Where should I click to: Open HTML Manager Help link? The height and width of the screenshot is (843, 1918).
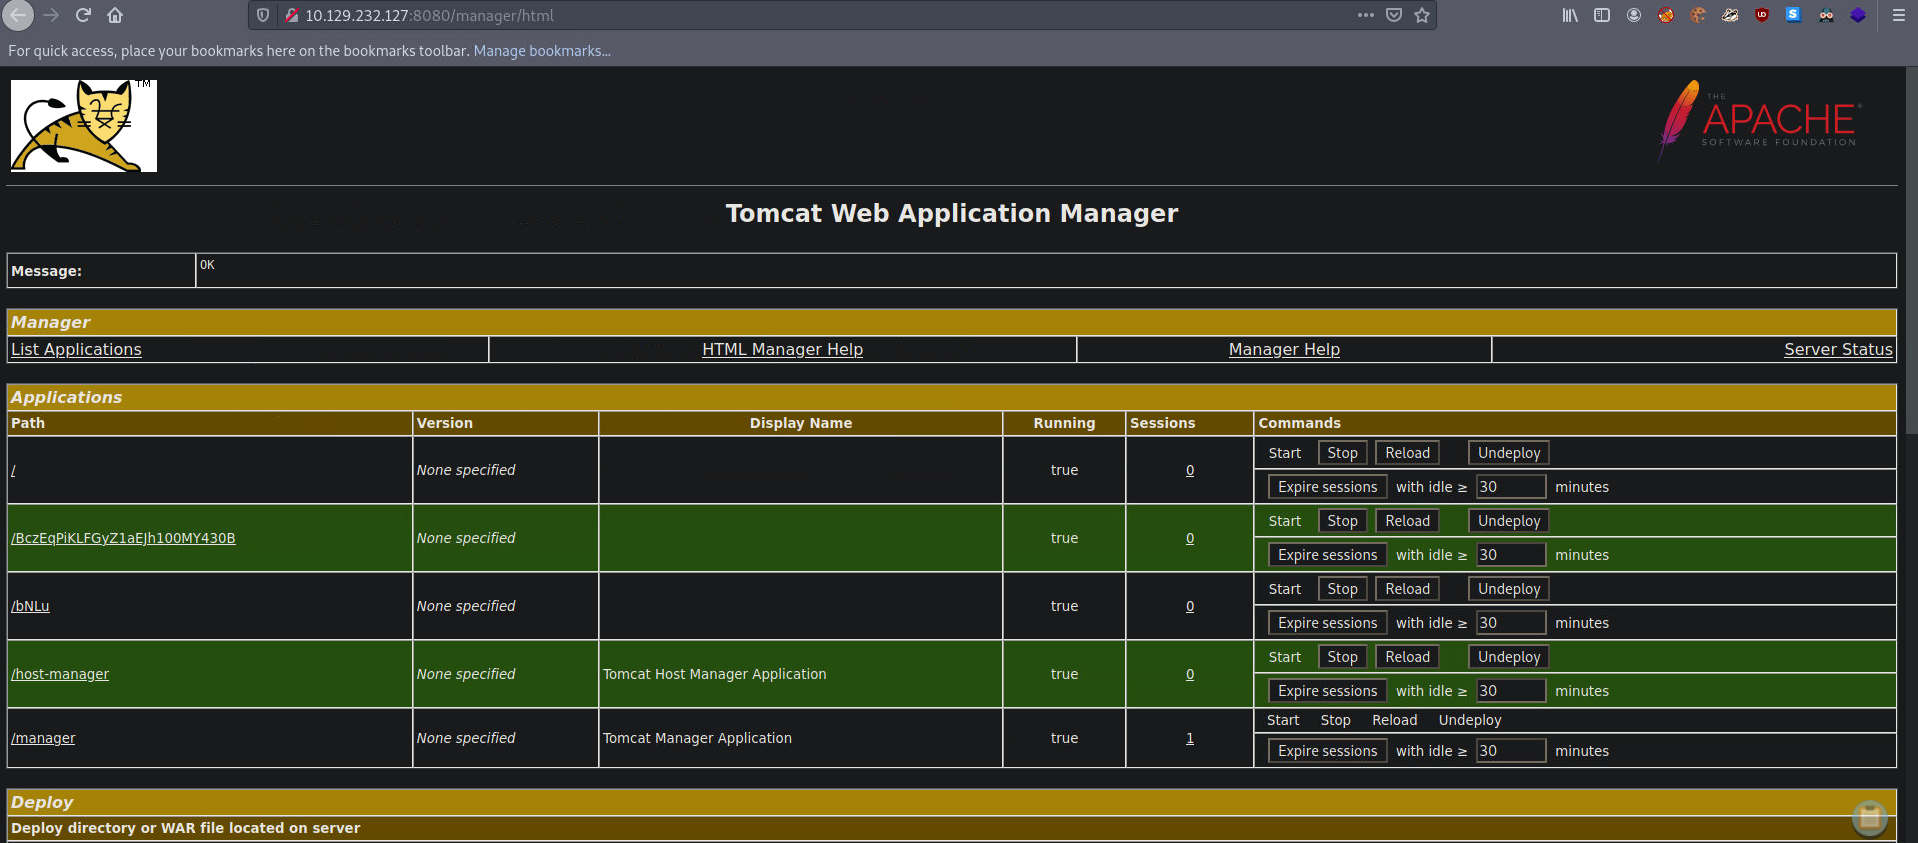[x=782, y=349]
